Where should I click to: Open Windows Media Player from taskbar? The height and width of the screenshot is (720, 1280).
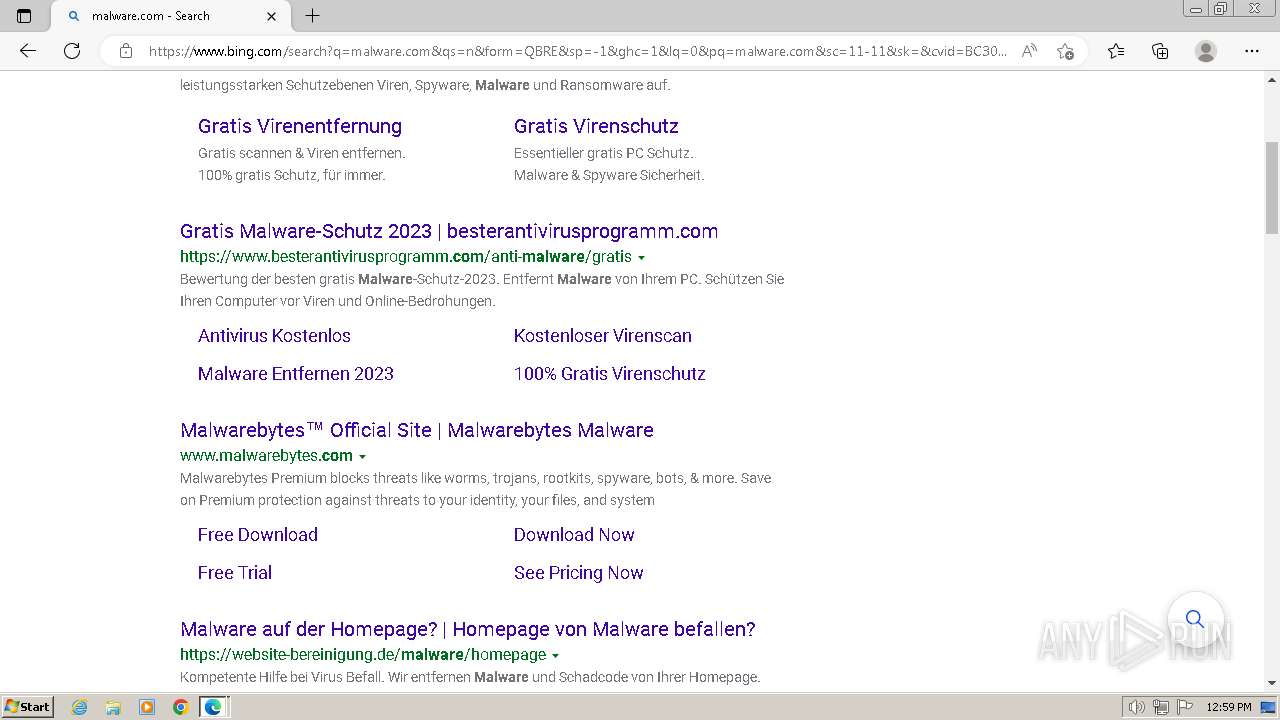point(147,707)
